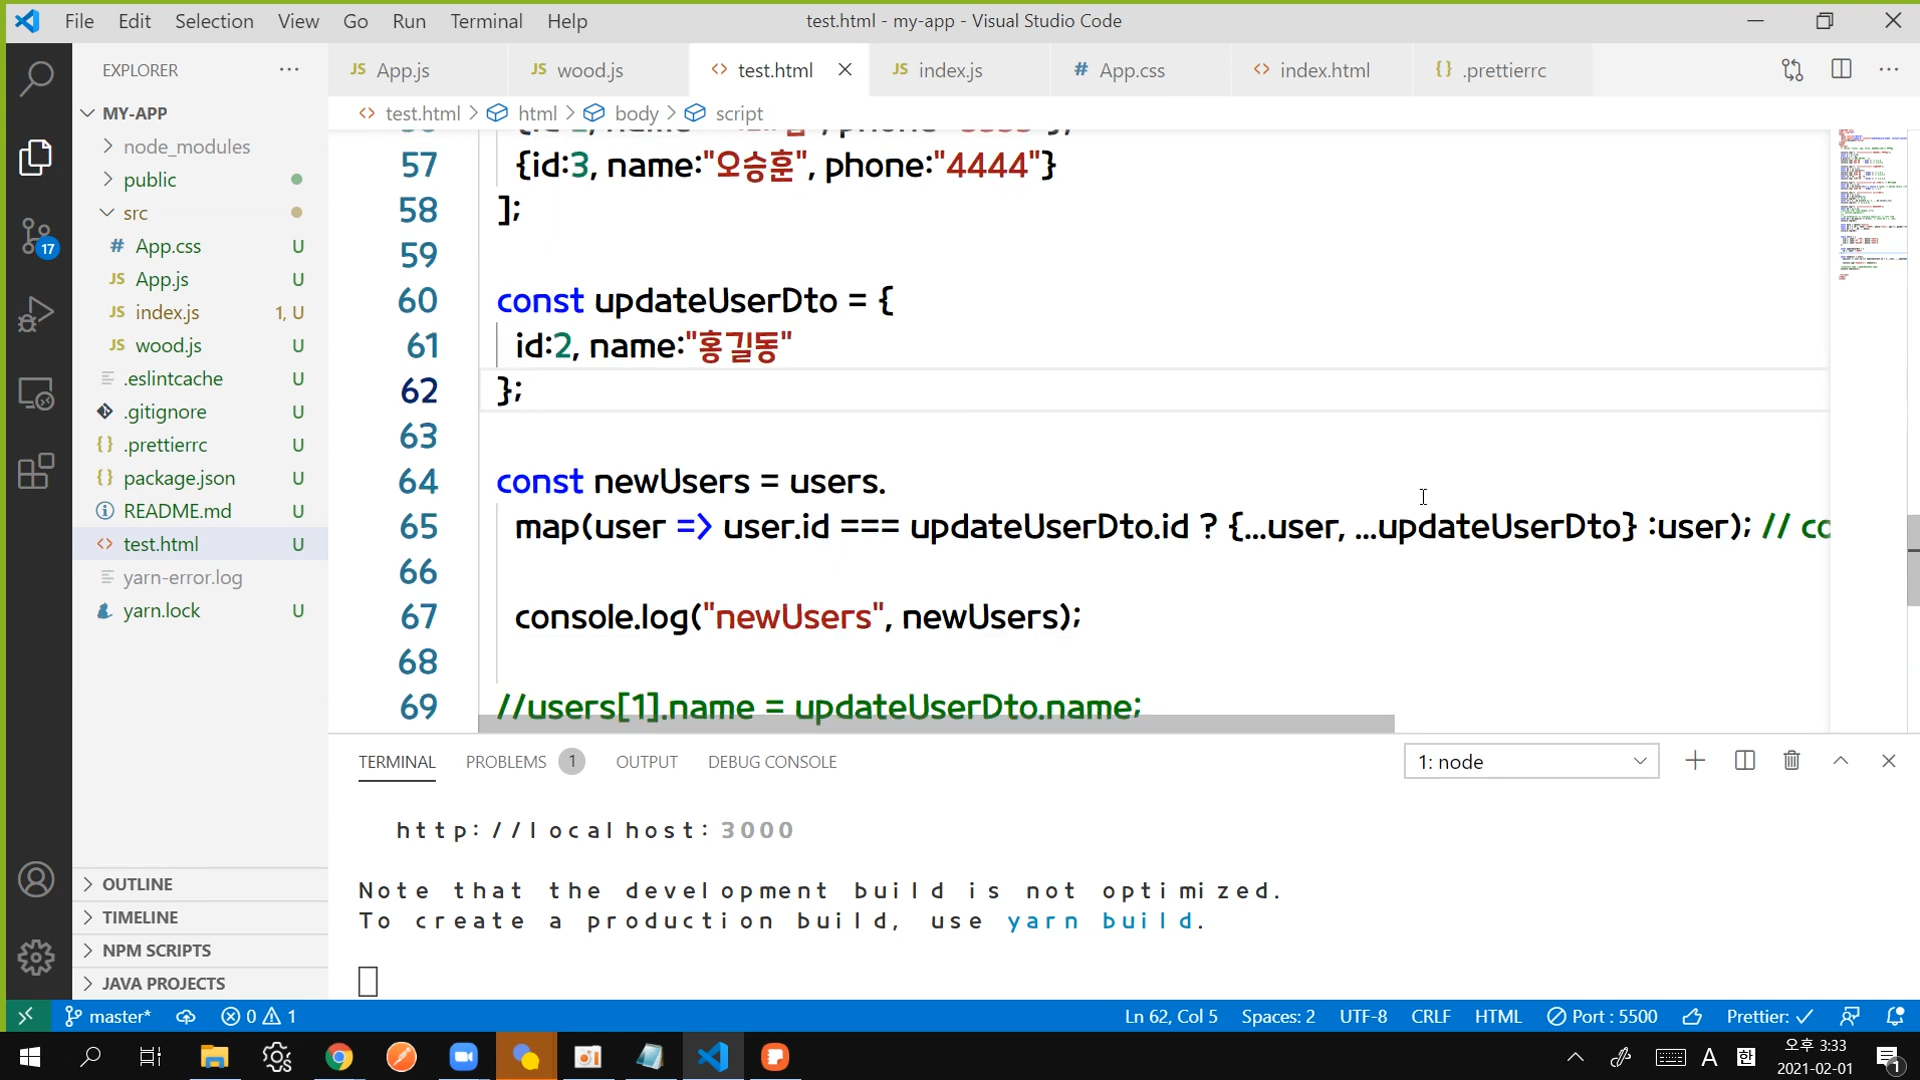This screenshot has height=1080, width=1920.
Task: Change language mode from HTML
Action: click(x=1498, y=1016)
